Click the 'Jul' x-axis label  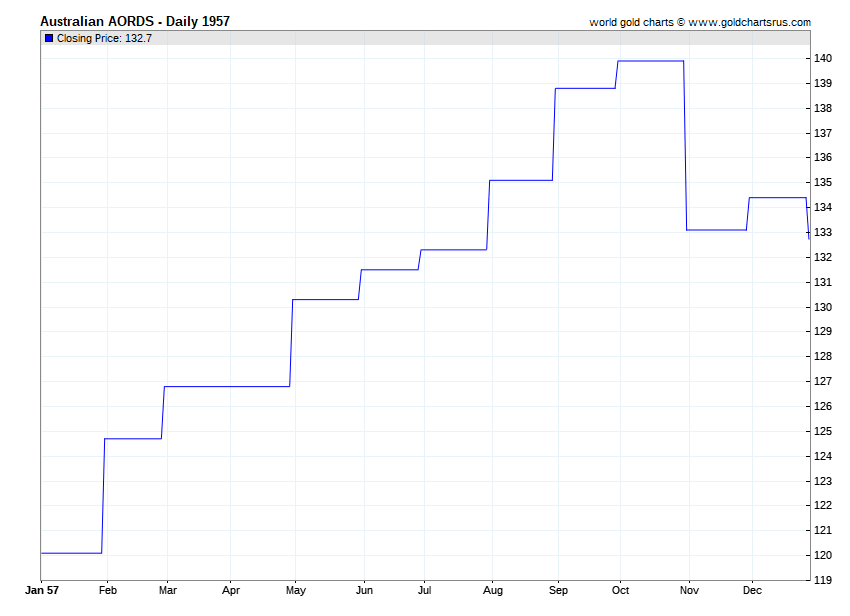[424, 590]
